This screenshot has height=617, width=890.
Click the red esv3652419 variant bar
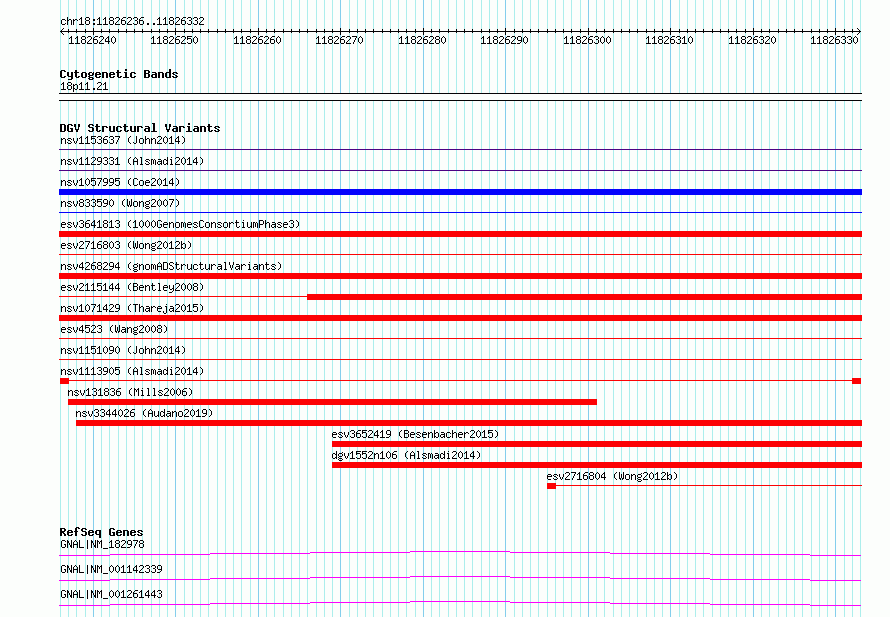[x=597, y=444]
